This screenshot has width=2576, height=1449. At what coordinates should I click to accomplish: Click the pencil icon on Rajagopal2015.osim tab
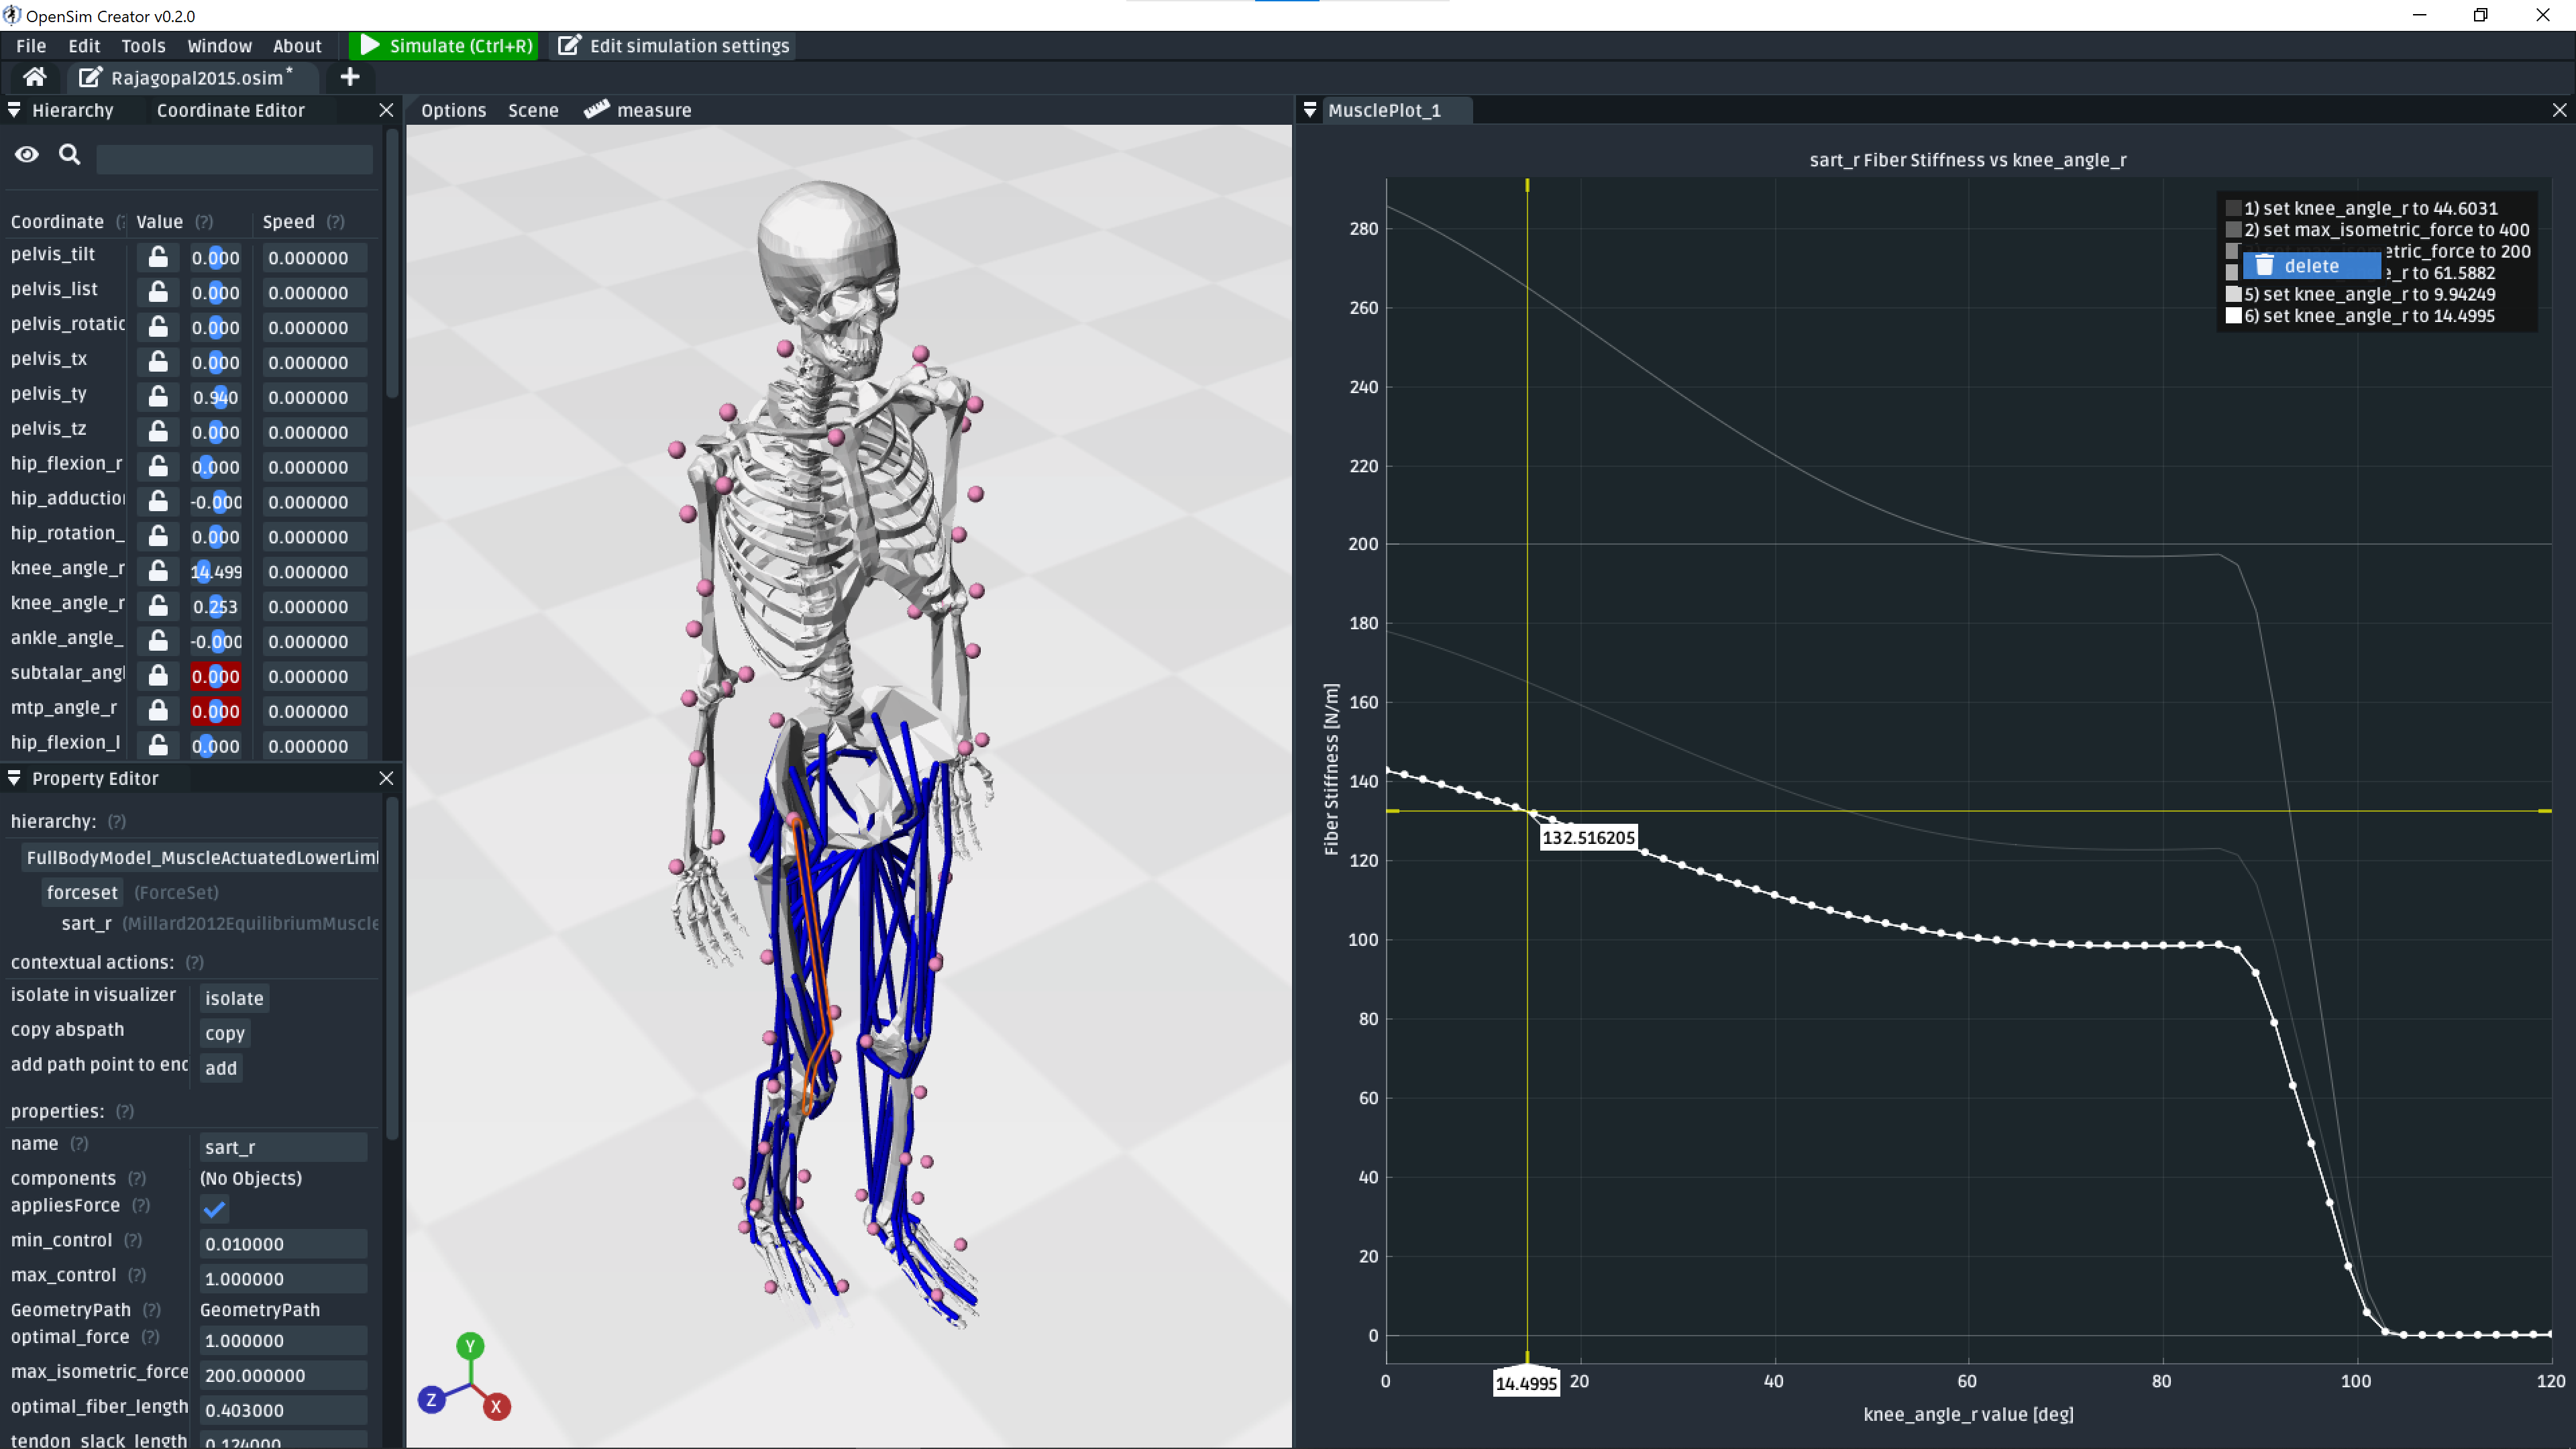(x=89, y=77)
